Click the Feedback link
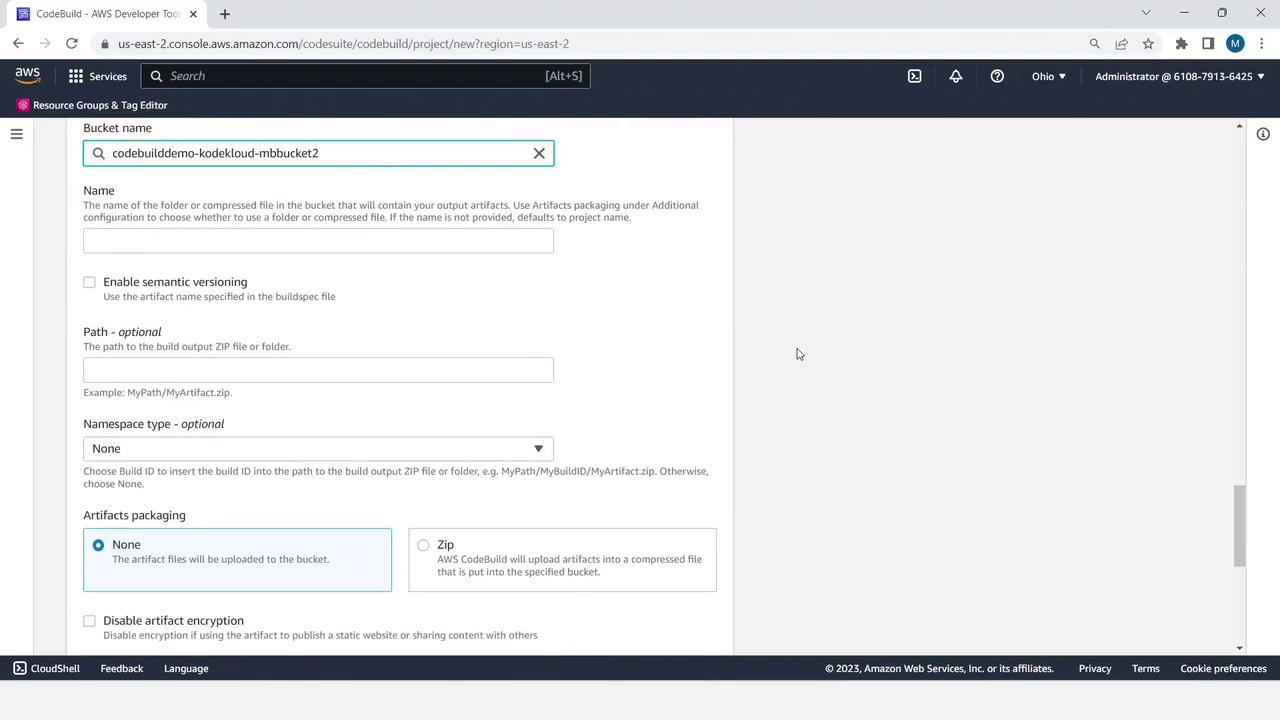 coord(122,668)
